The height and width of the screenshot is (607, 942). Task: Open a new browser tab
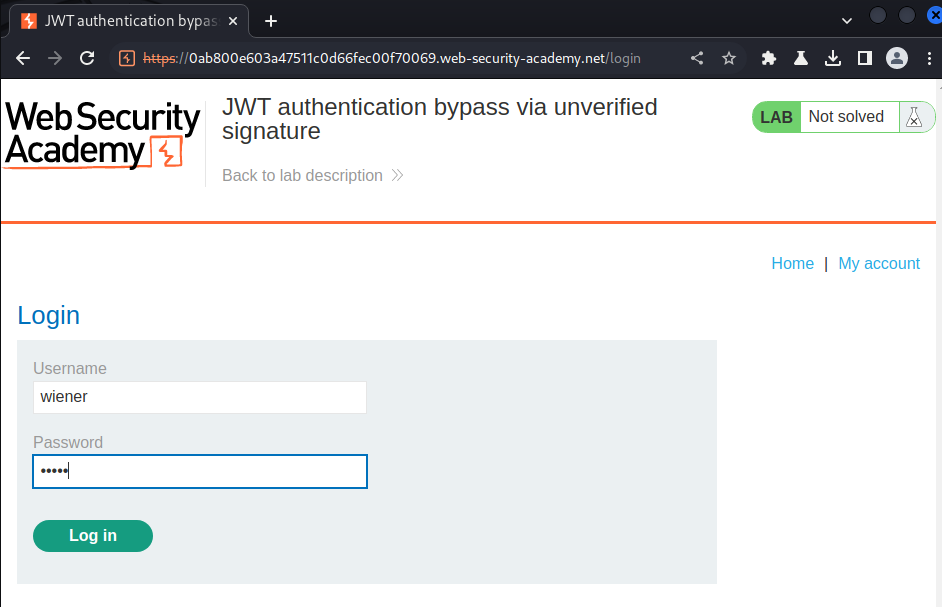coord(271,21)
